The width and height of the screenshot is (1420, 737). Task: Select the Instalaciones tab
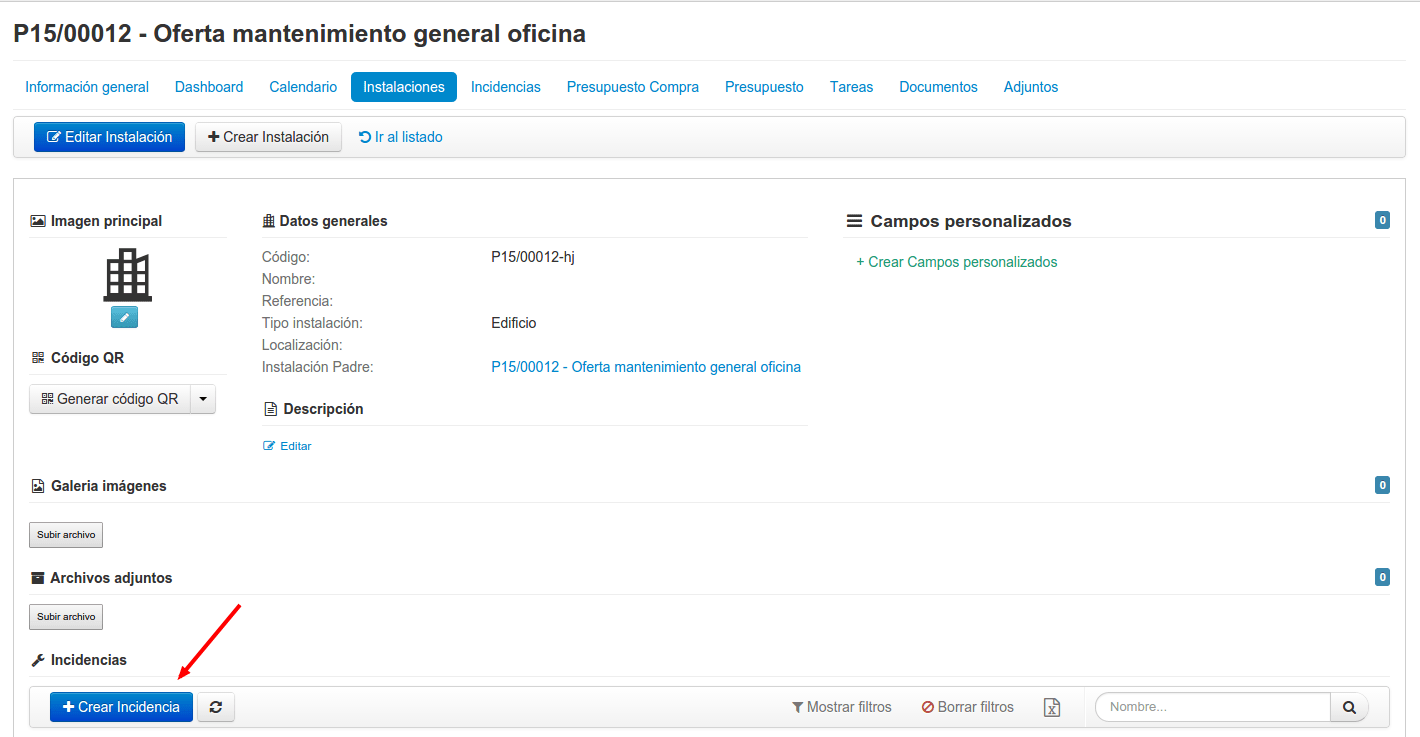[404, 87]
